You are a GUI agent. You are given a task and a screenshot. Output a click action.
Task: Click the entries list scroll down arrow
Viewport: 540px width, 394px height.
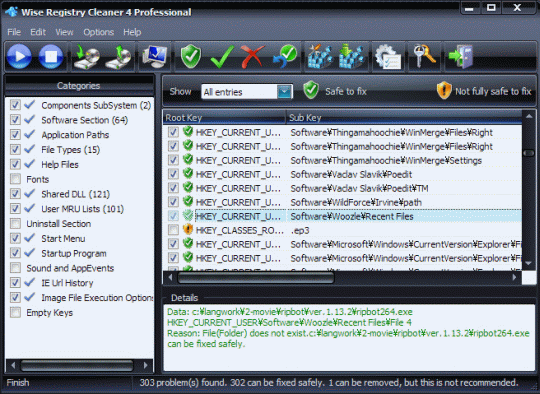529,263
